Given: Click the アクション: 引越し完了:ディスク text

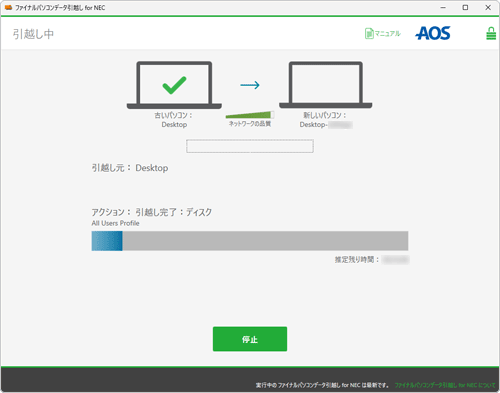Looking at the screenshot, I should pos(152,212).
